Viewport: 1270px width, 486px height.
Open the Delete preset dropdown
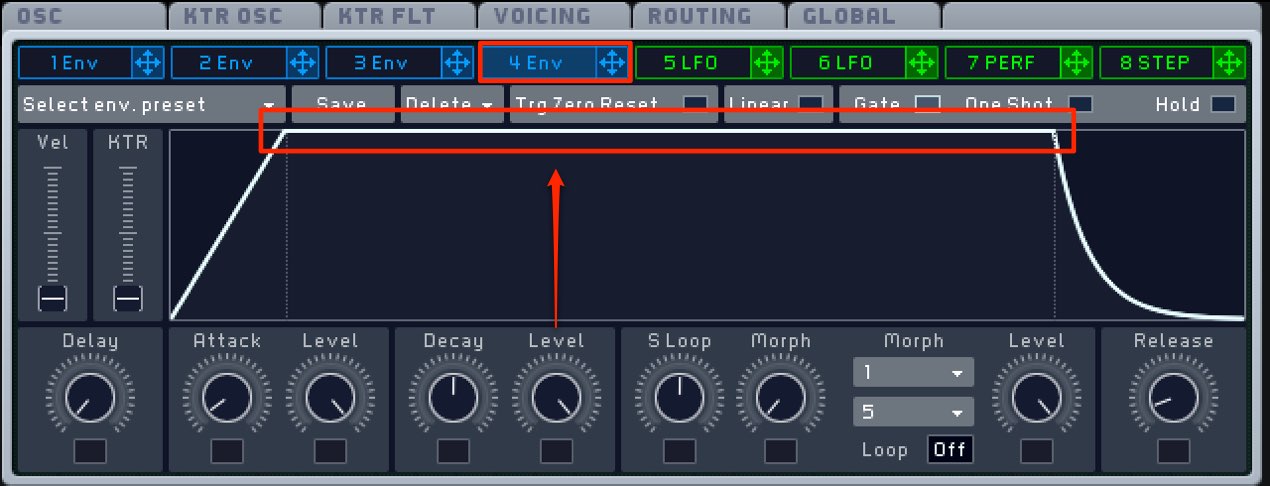pyautogui.click(x=451, y=104)
